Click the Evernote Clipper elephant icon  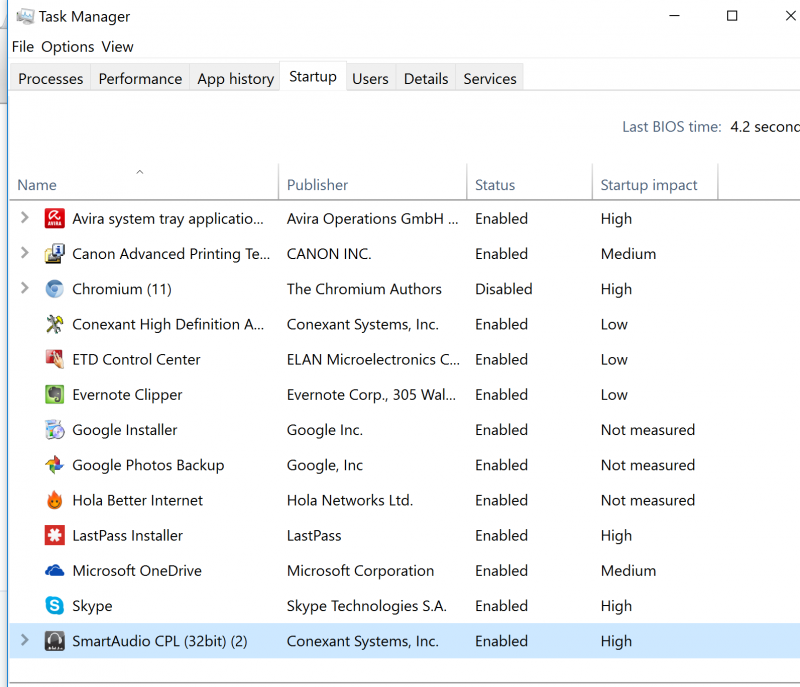pos(55,394)
